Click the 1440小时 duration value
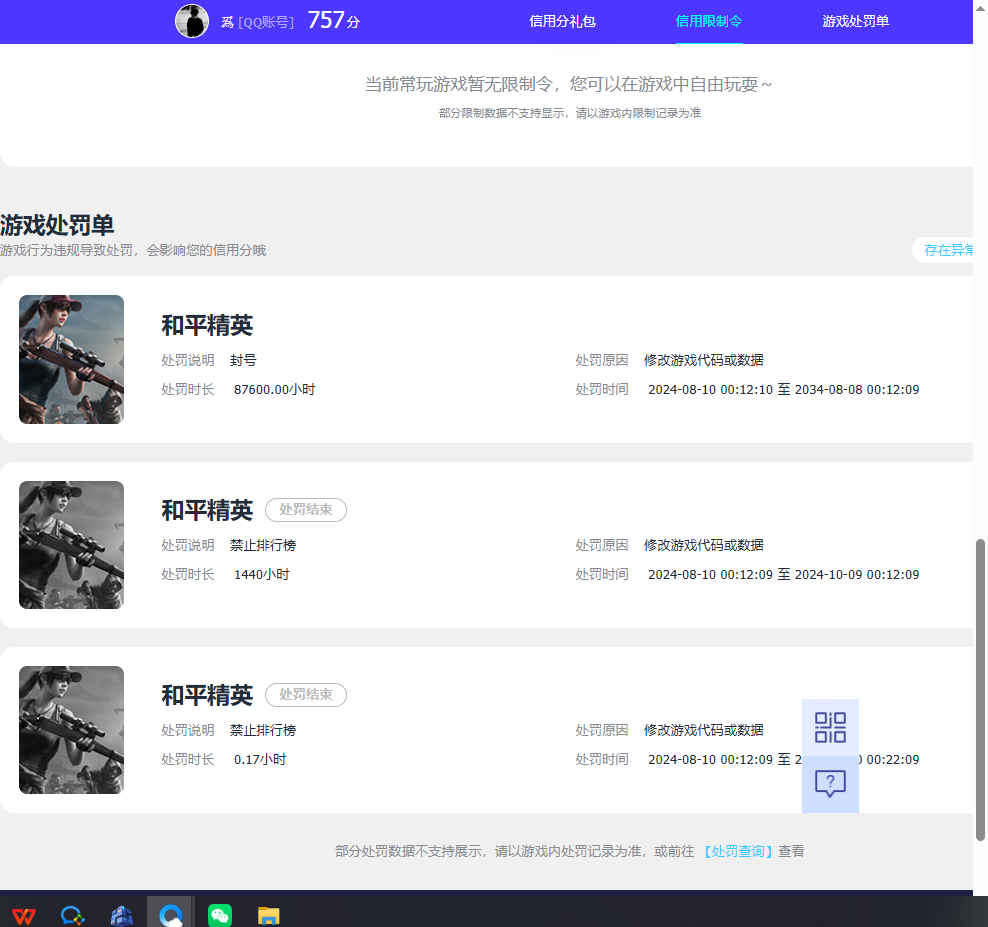This screenshot has width=988, height=927. 261,575
